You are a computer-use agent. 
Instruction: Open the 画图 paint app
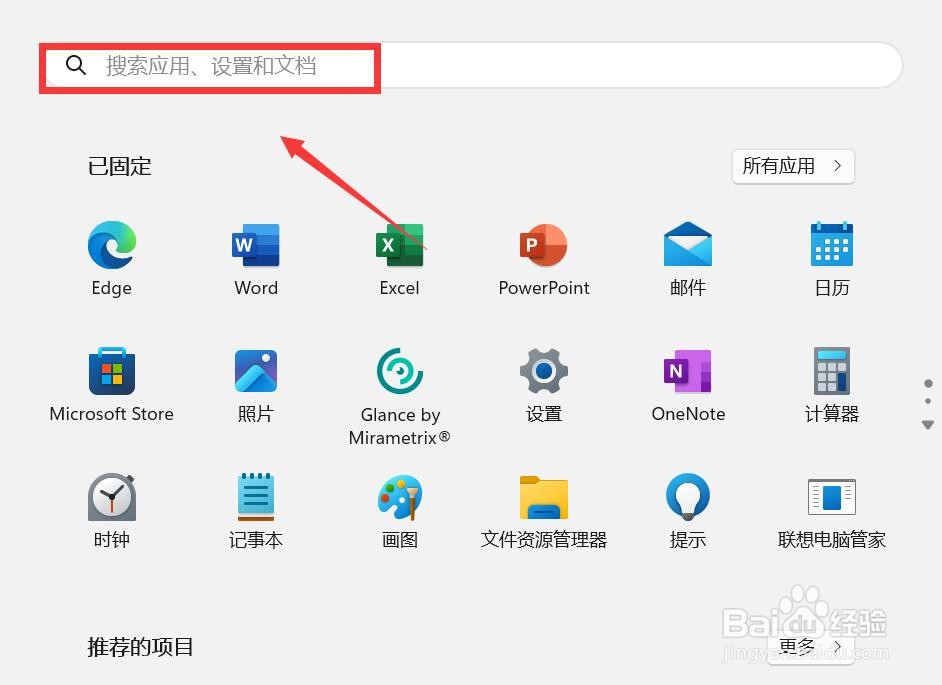pos(400,511)
